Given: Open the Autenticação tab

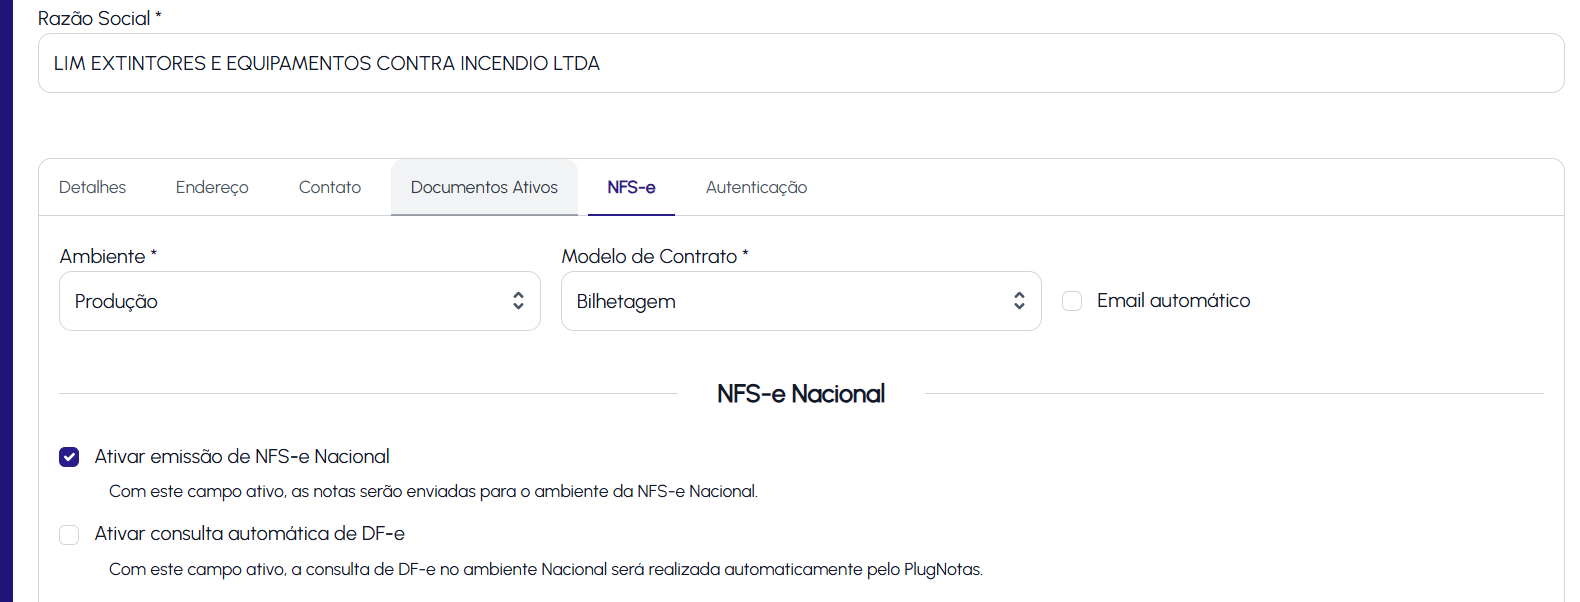Looking at the screenshot, I should click(x=756, y=188).
